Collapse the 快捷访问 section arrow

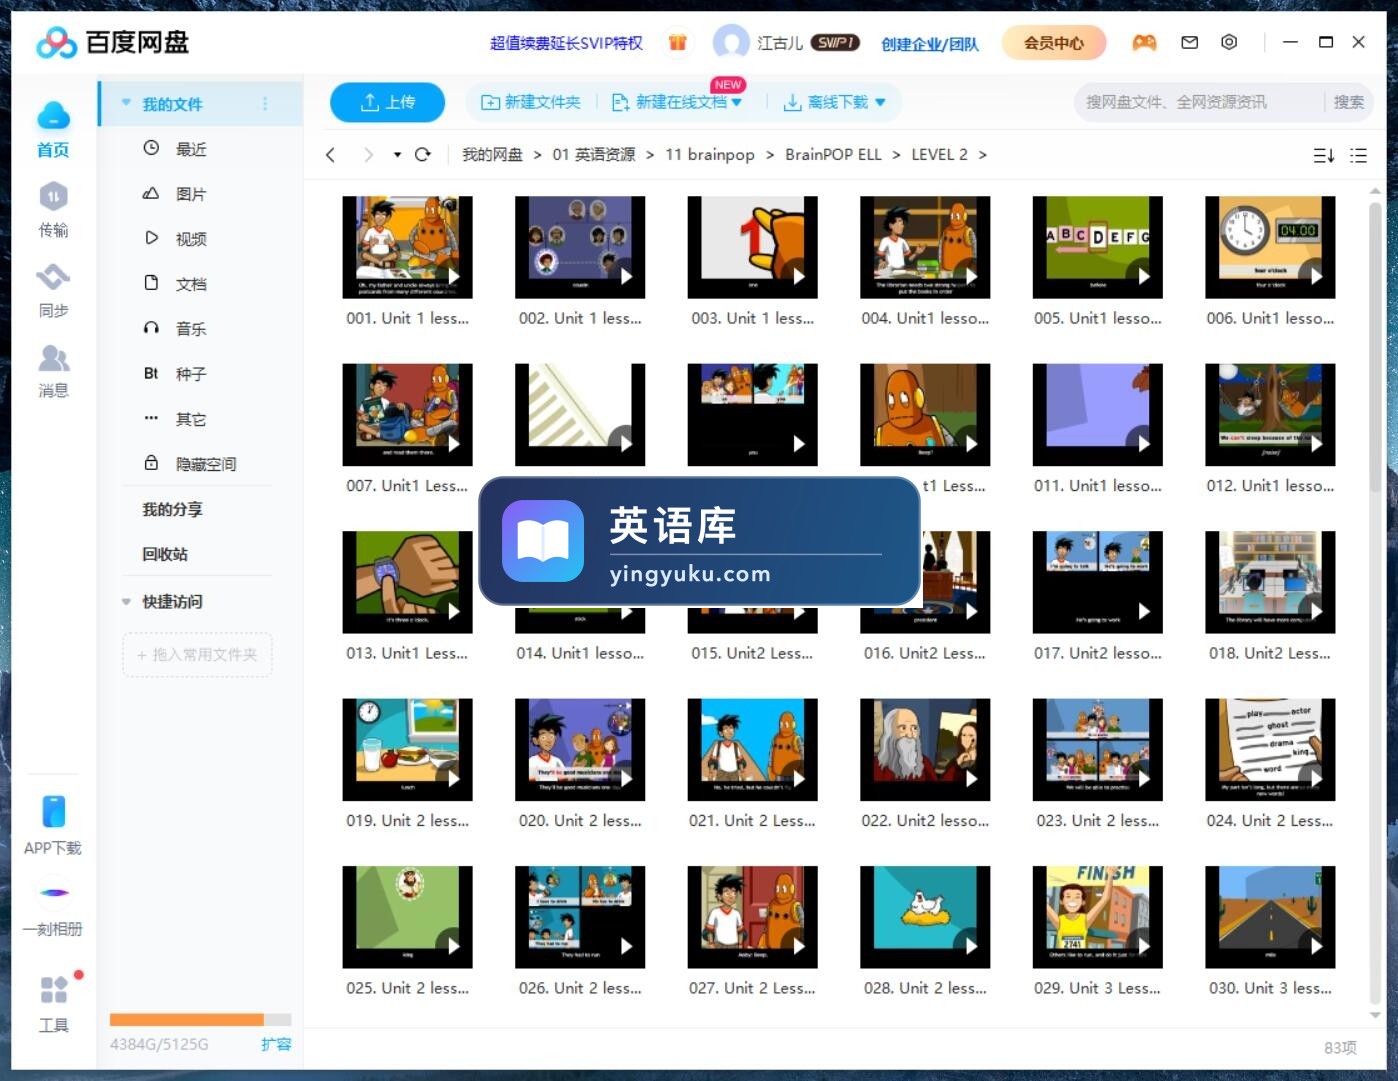pos(126,602)
